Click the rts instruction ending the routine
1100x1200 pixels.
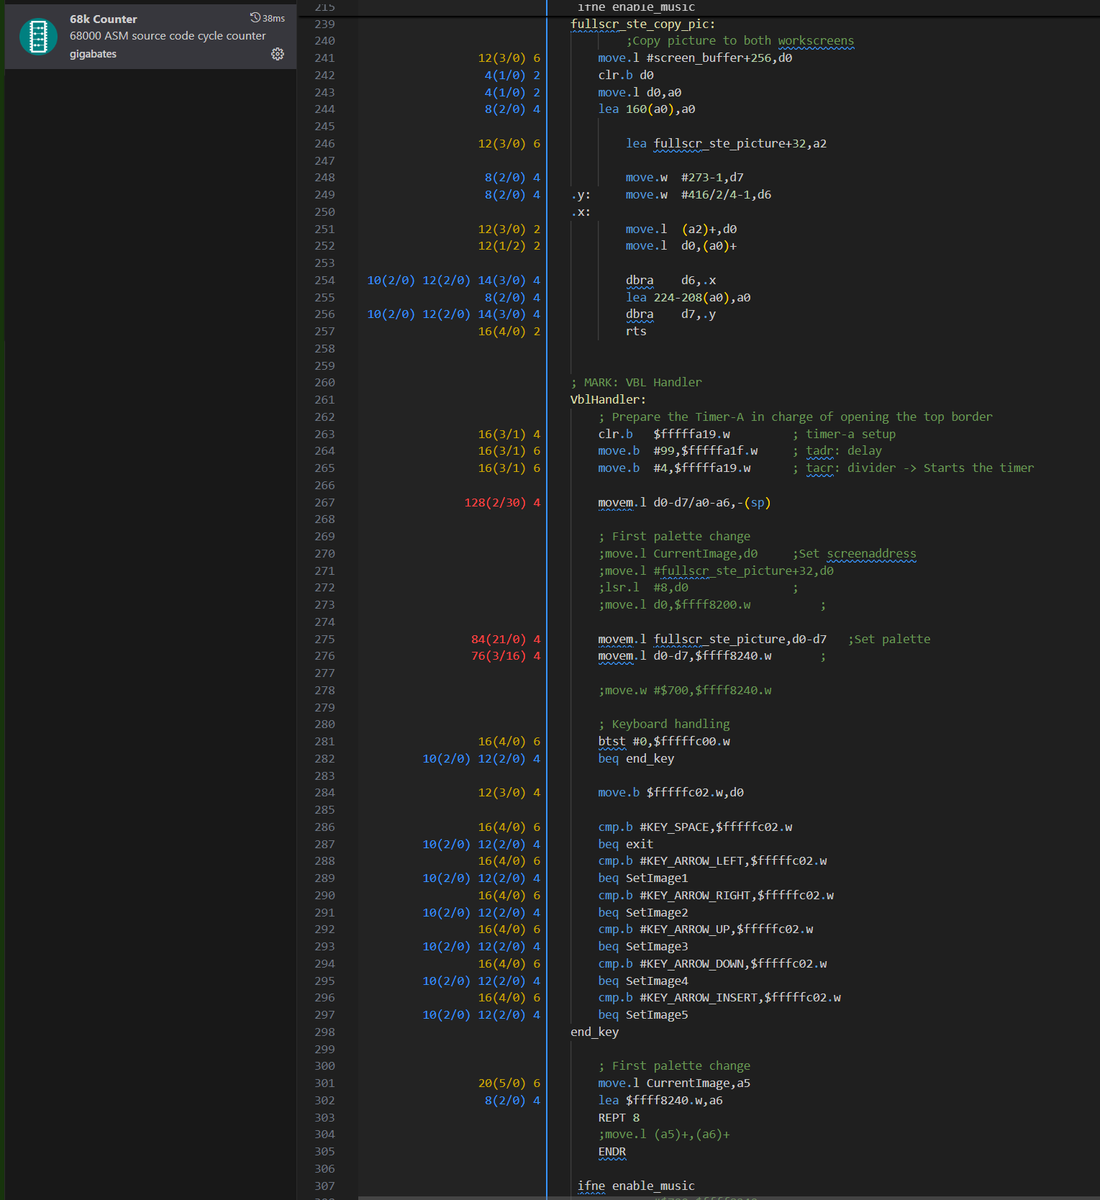click(x=634, y=330)
